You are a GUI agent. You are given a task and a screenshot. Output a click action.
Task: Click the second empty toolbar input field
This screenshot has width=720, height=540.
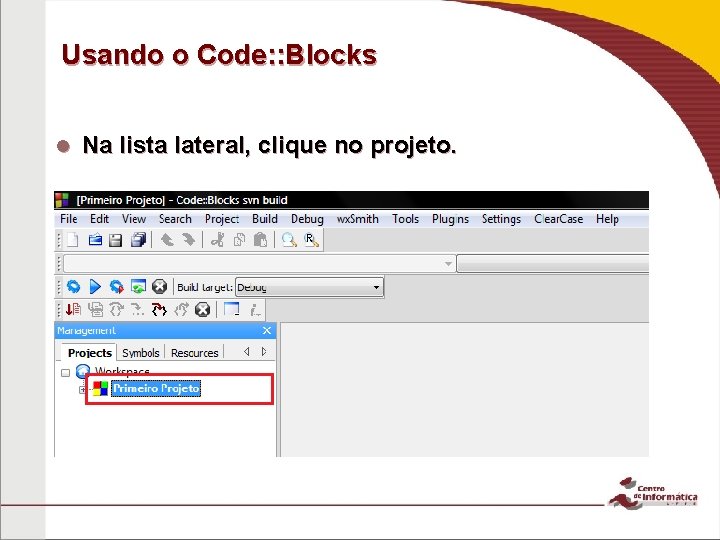[553, 264]
